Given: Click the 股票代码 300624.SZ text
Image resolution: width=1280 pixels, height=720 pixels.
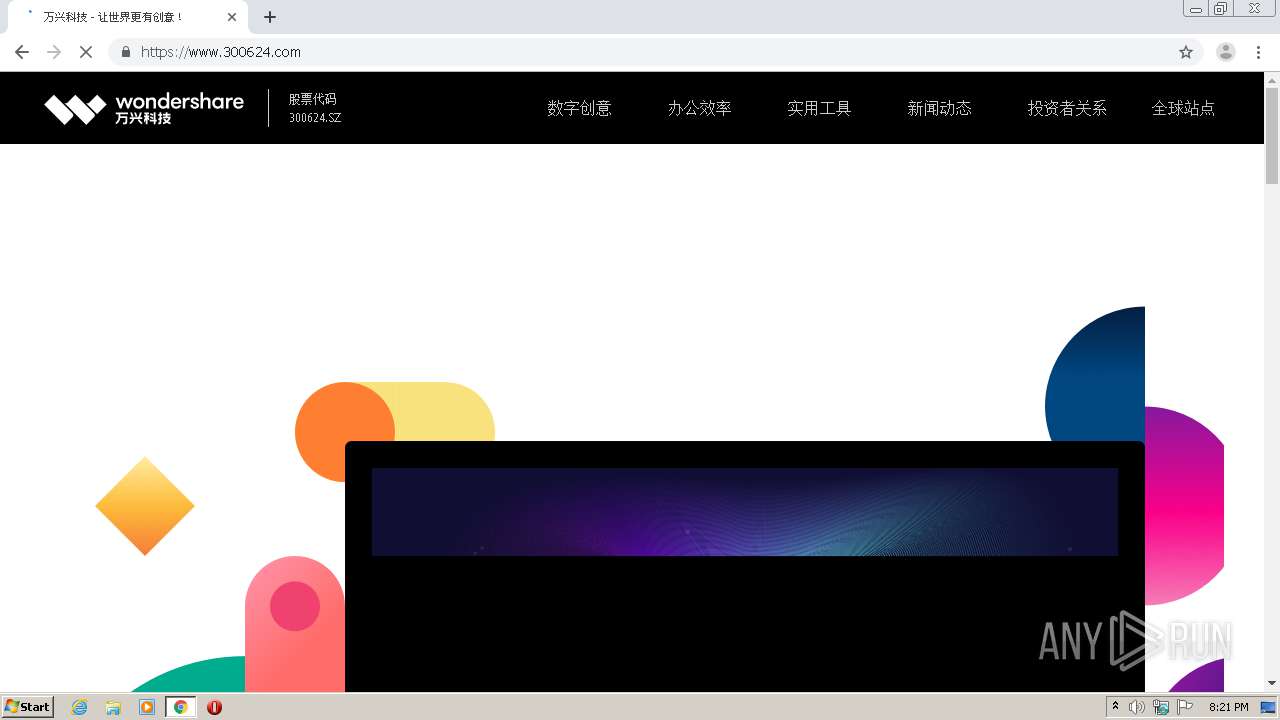Looking at the screenshot, I should 315,108.
